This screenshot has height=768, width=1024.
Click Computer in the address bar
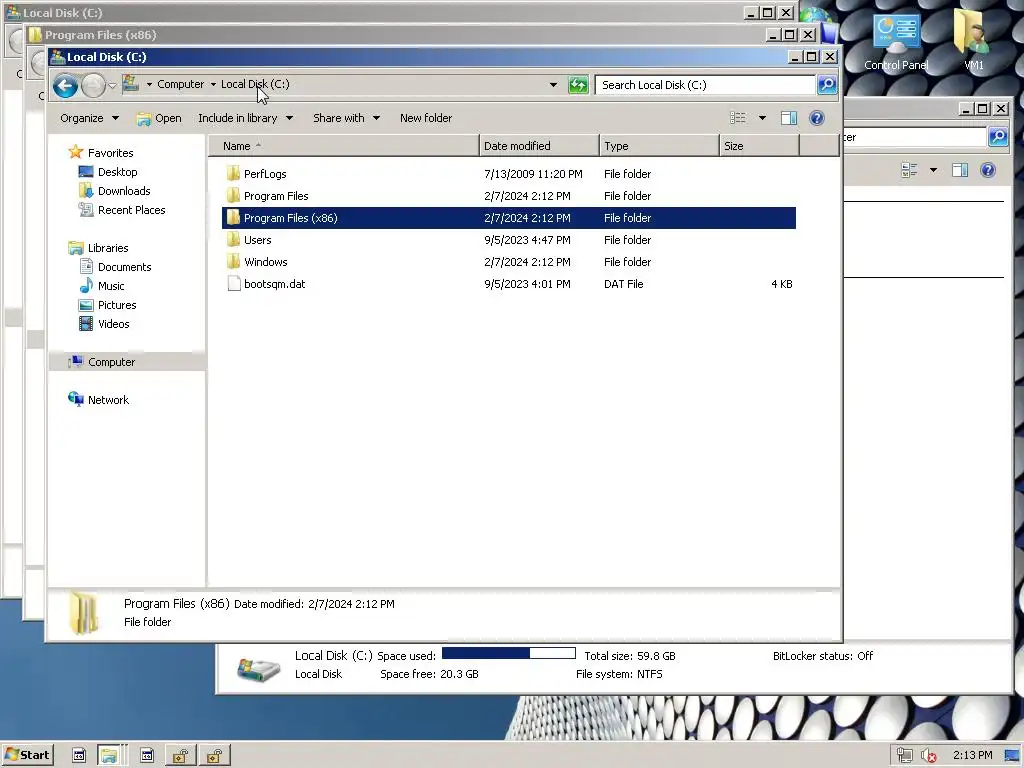tap(180, 84)
